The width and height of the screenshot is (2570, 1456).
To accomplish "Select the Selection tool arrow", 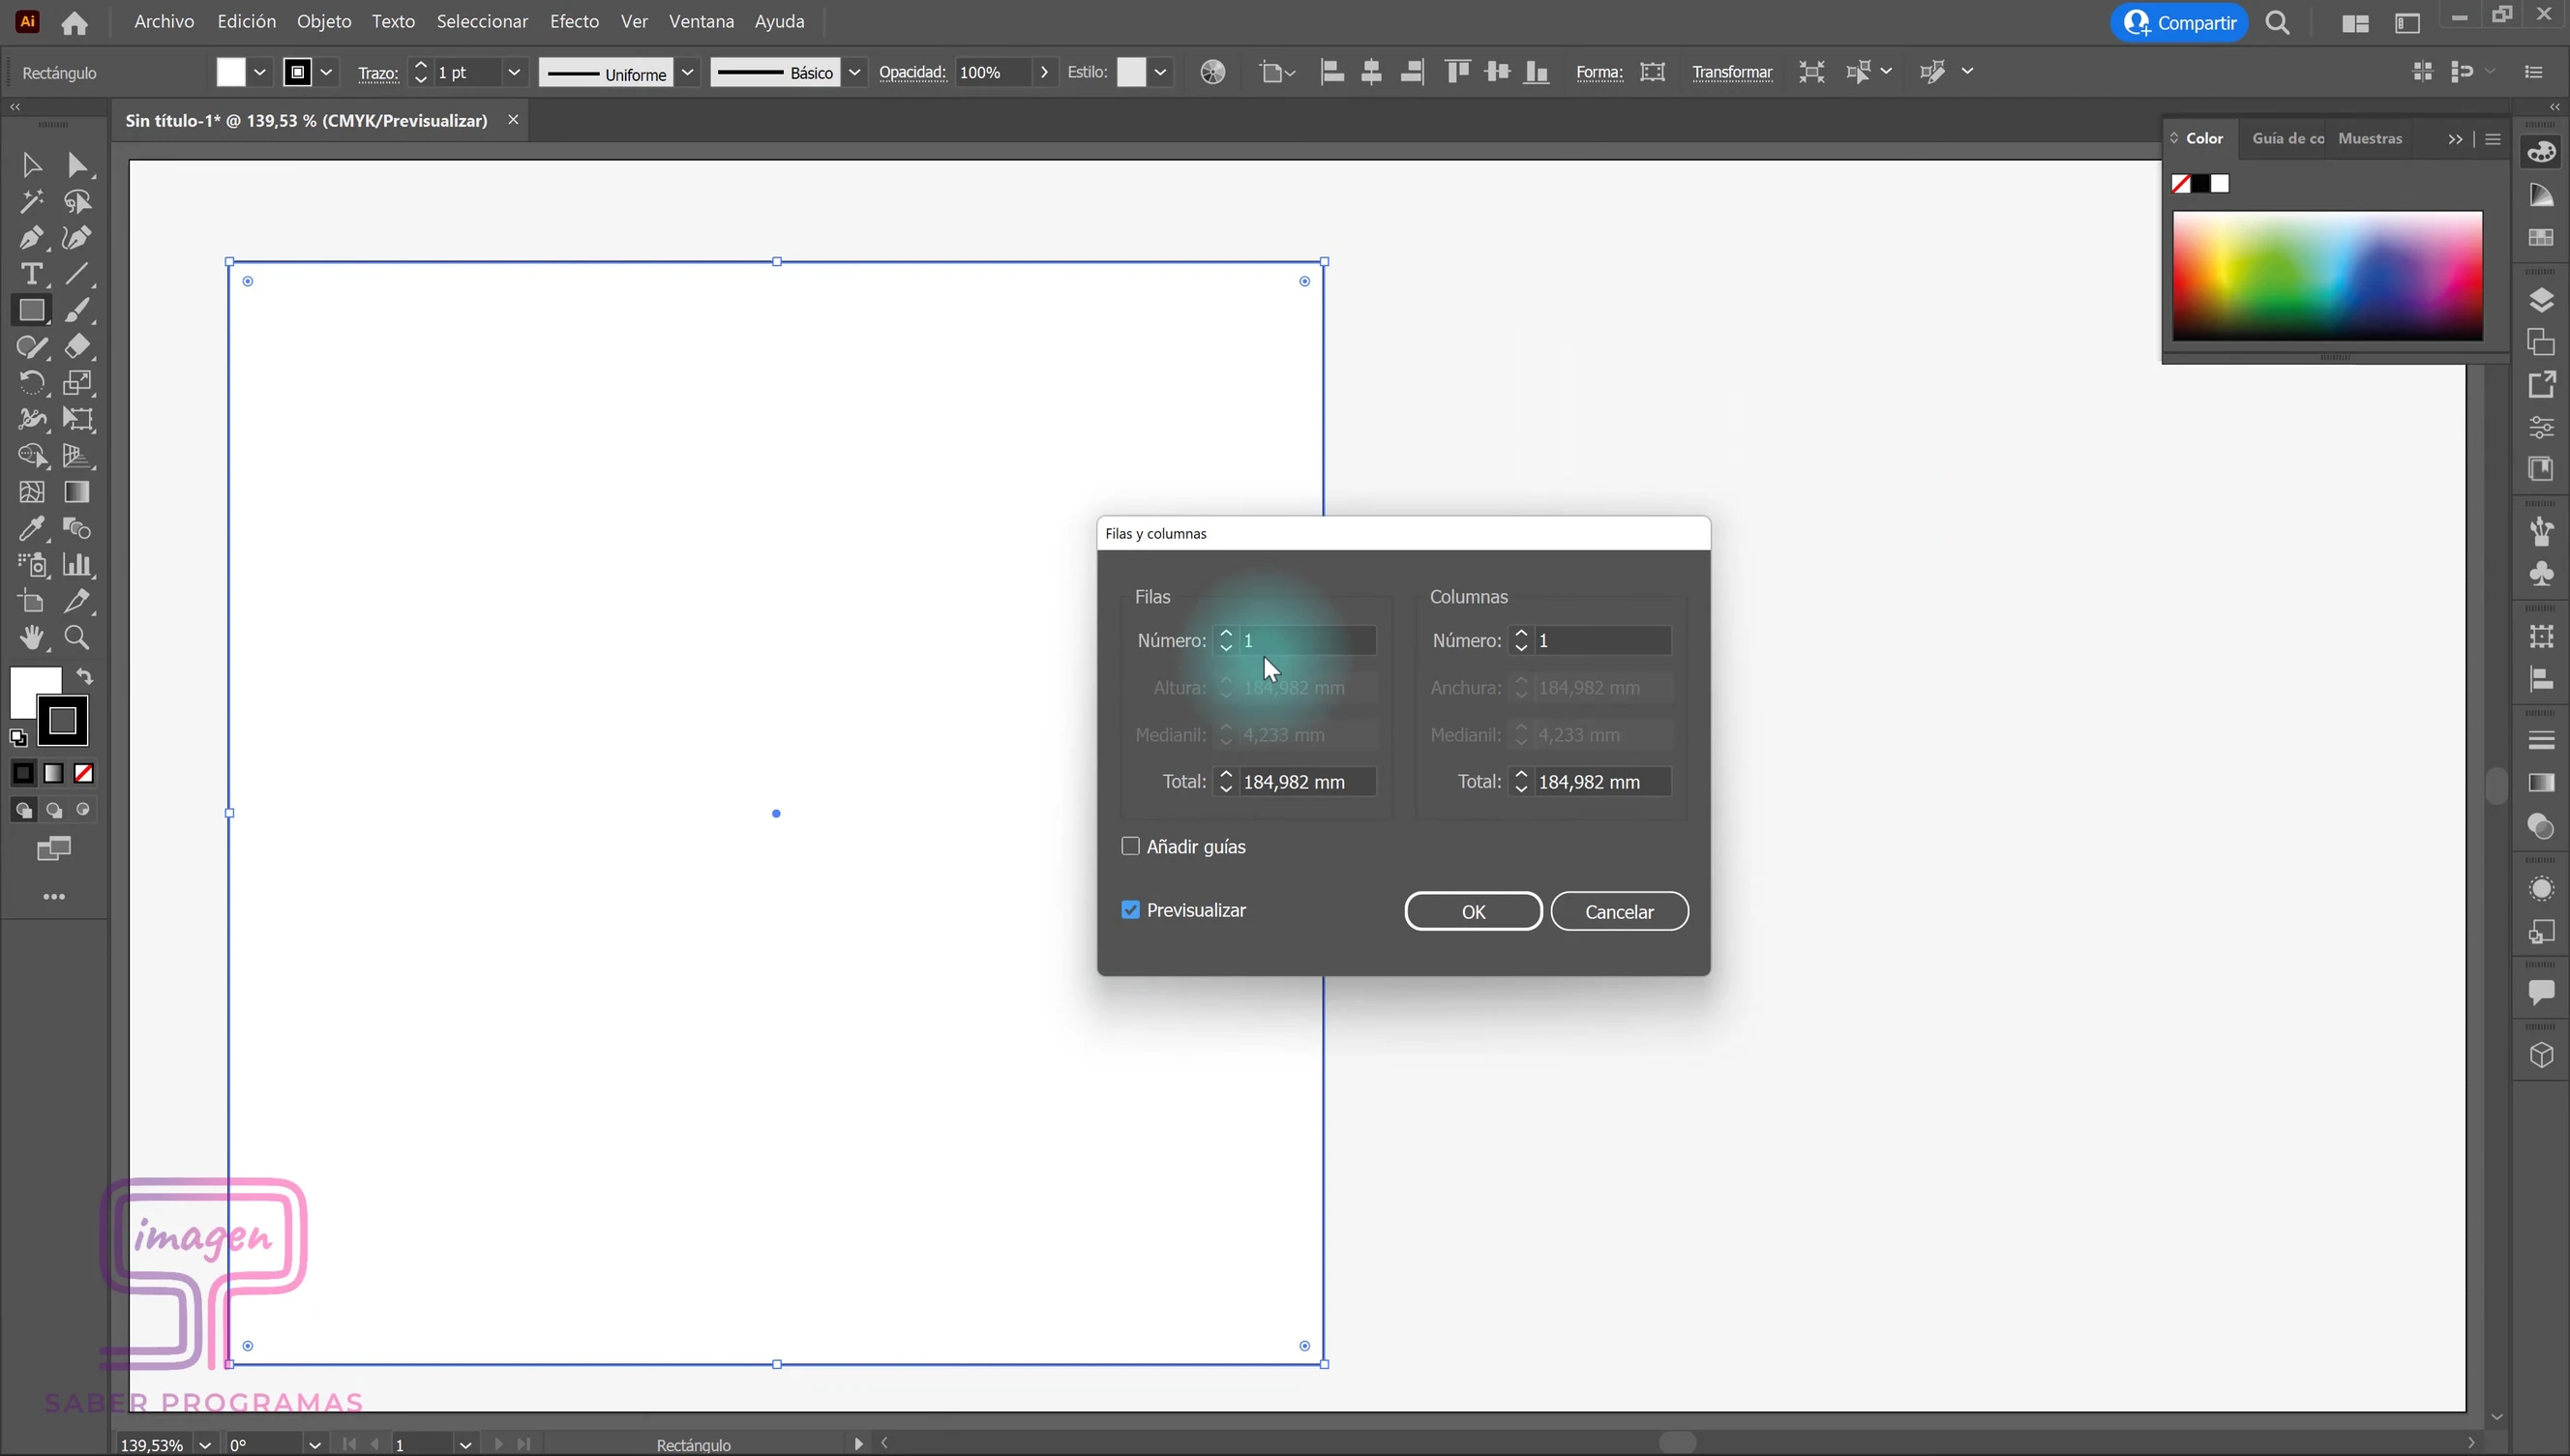I will tap(31, 165).
